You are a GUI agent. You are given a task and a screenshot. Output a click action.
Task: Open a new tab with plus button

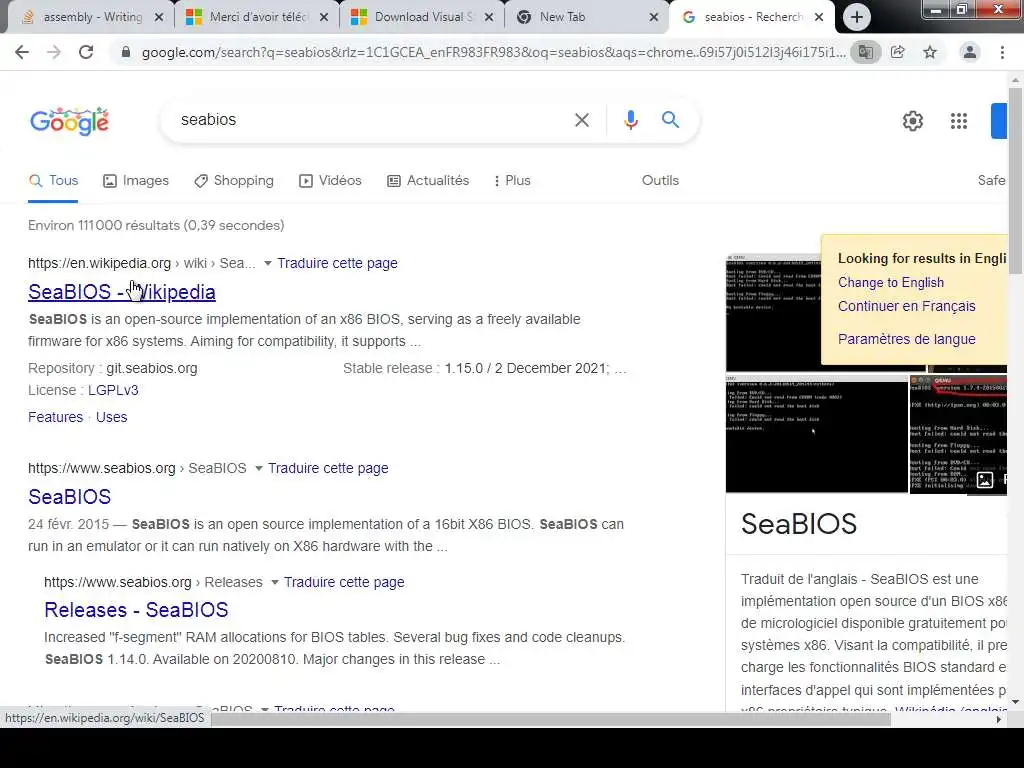(857, 17)
